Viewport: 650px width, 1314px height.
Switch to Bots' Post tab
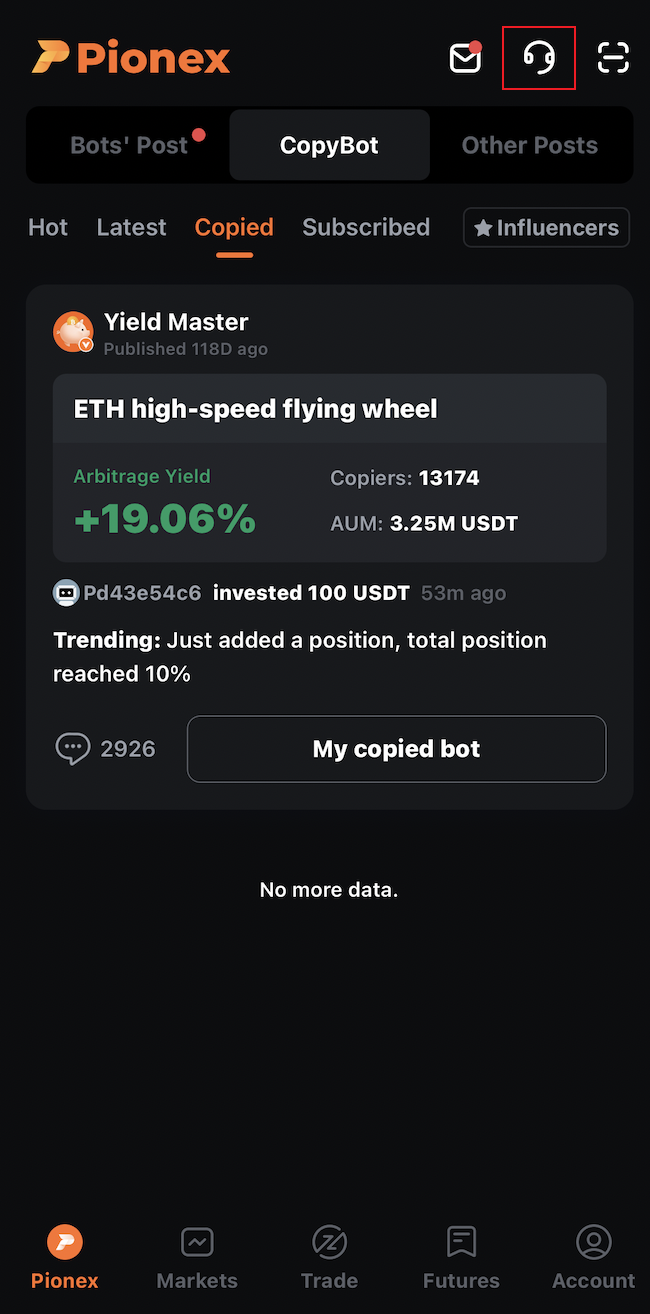click(130, 145)
